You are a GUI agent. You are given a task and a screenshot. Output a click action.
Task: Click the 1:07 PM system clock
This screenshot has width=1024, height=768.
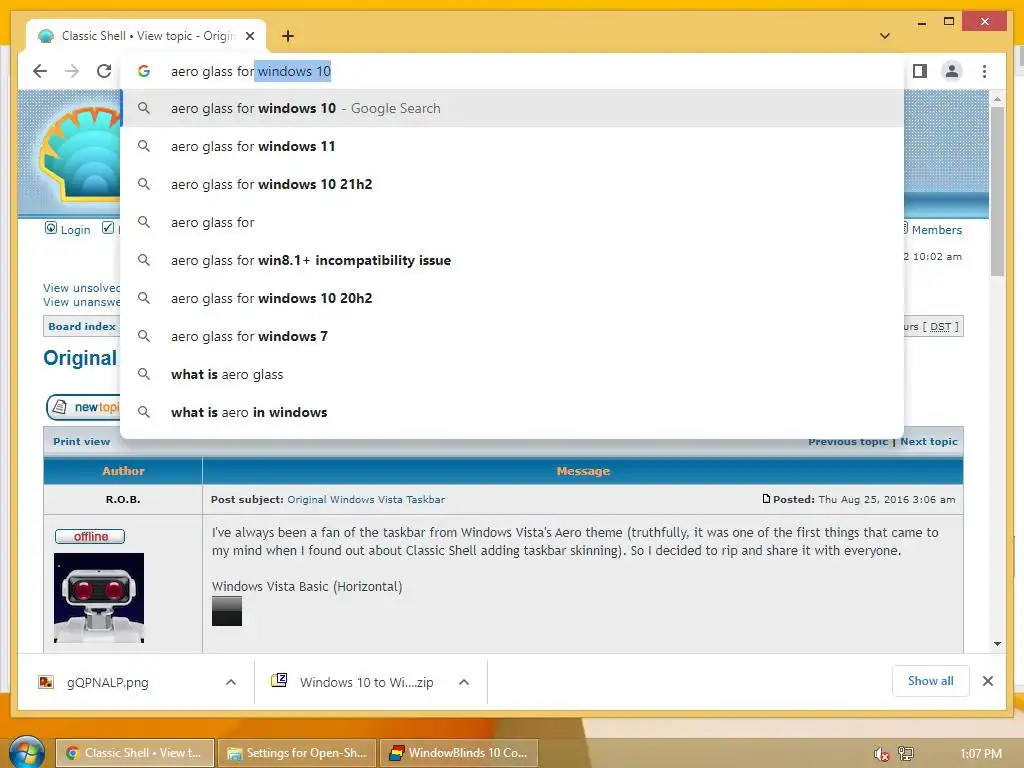pyautogui.click(x=981, y=754)
